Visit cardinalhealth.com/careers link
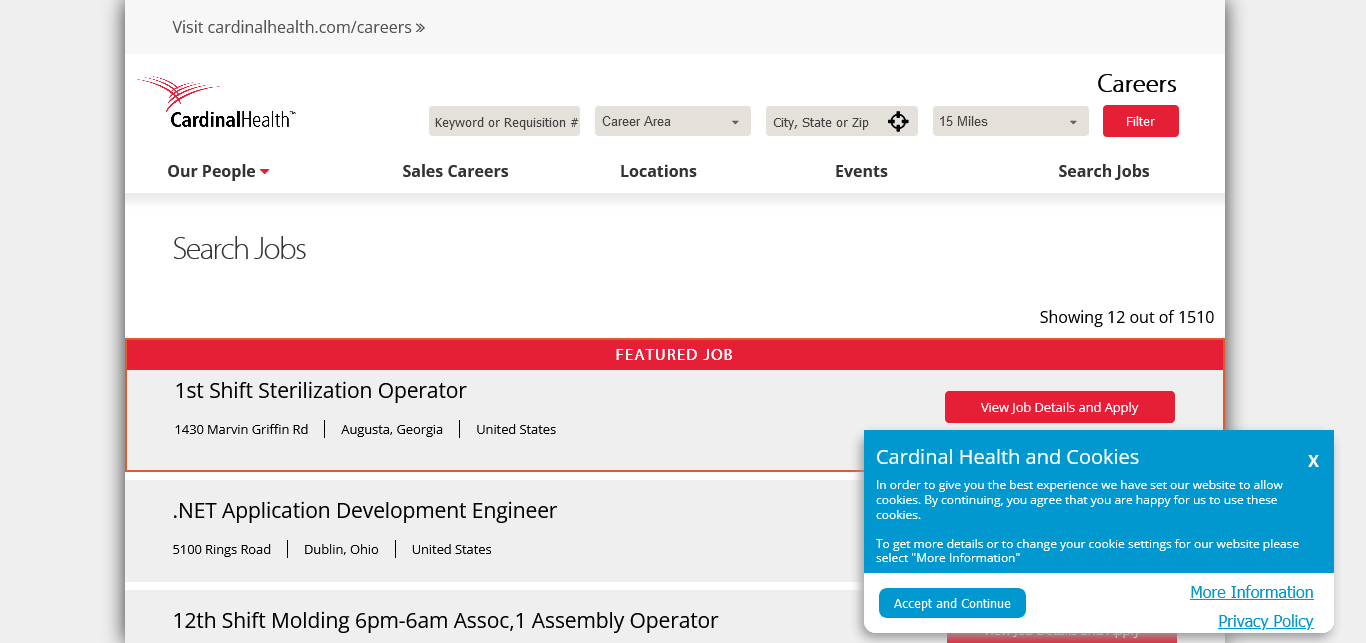The width and height of the screenshot is (1366, 643). pyautogui.click(x=298, y=27)
